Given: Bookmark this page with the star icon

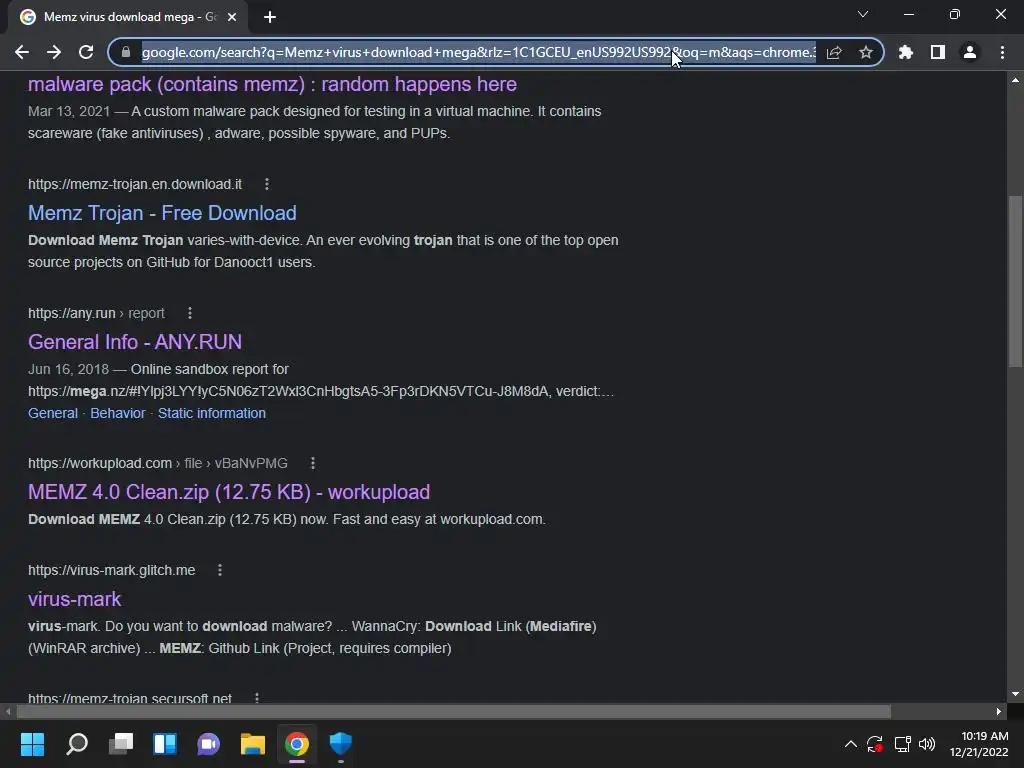Looking at the screenshot, I should (866, 52).
